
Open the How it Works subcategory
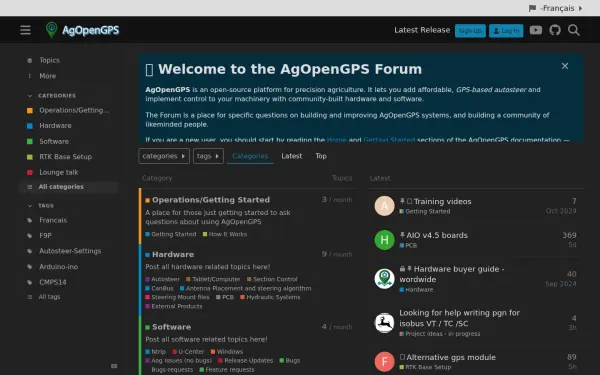click(x=225, y=234)
